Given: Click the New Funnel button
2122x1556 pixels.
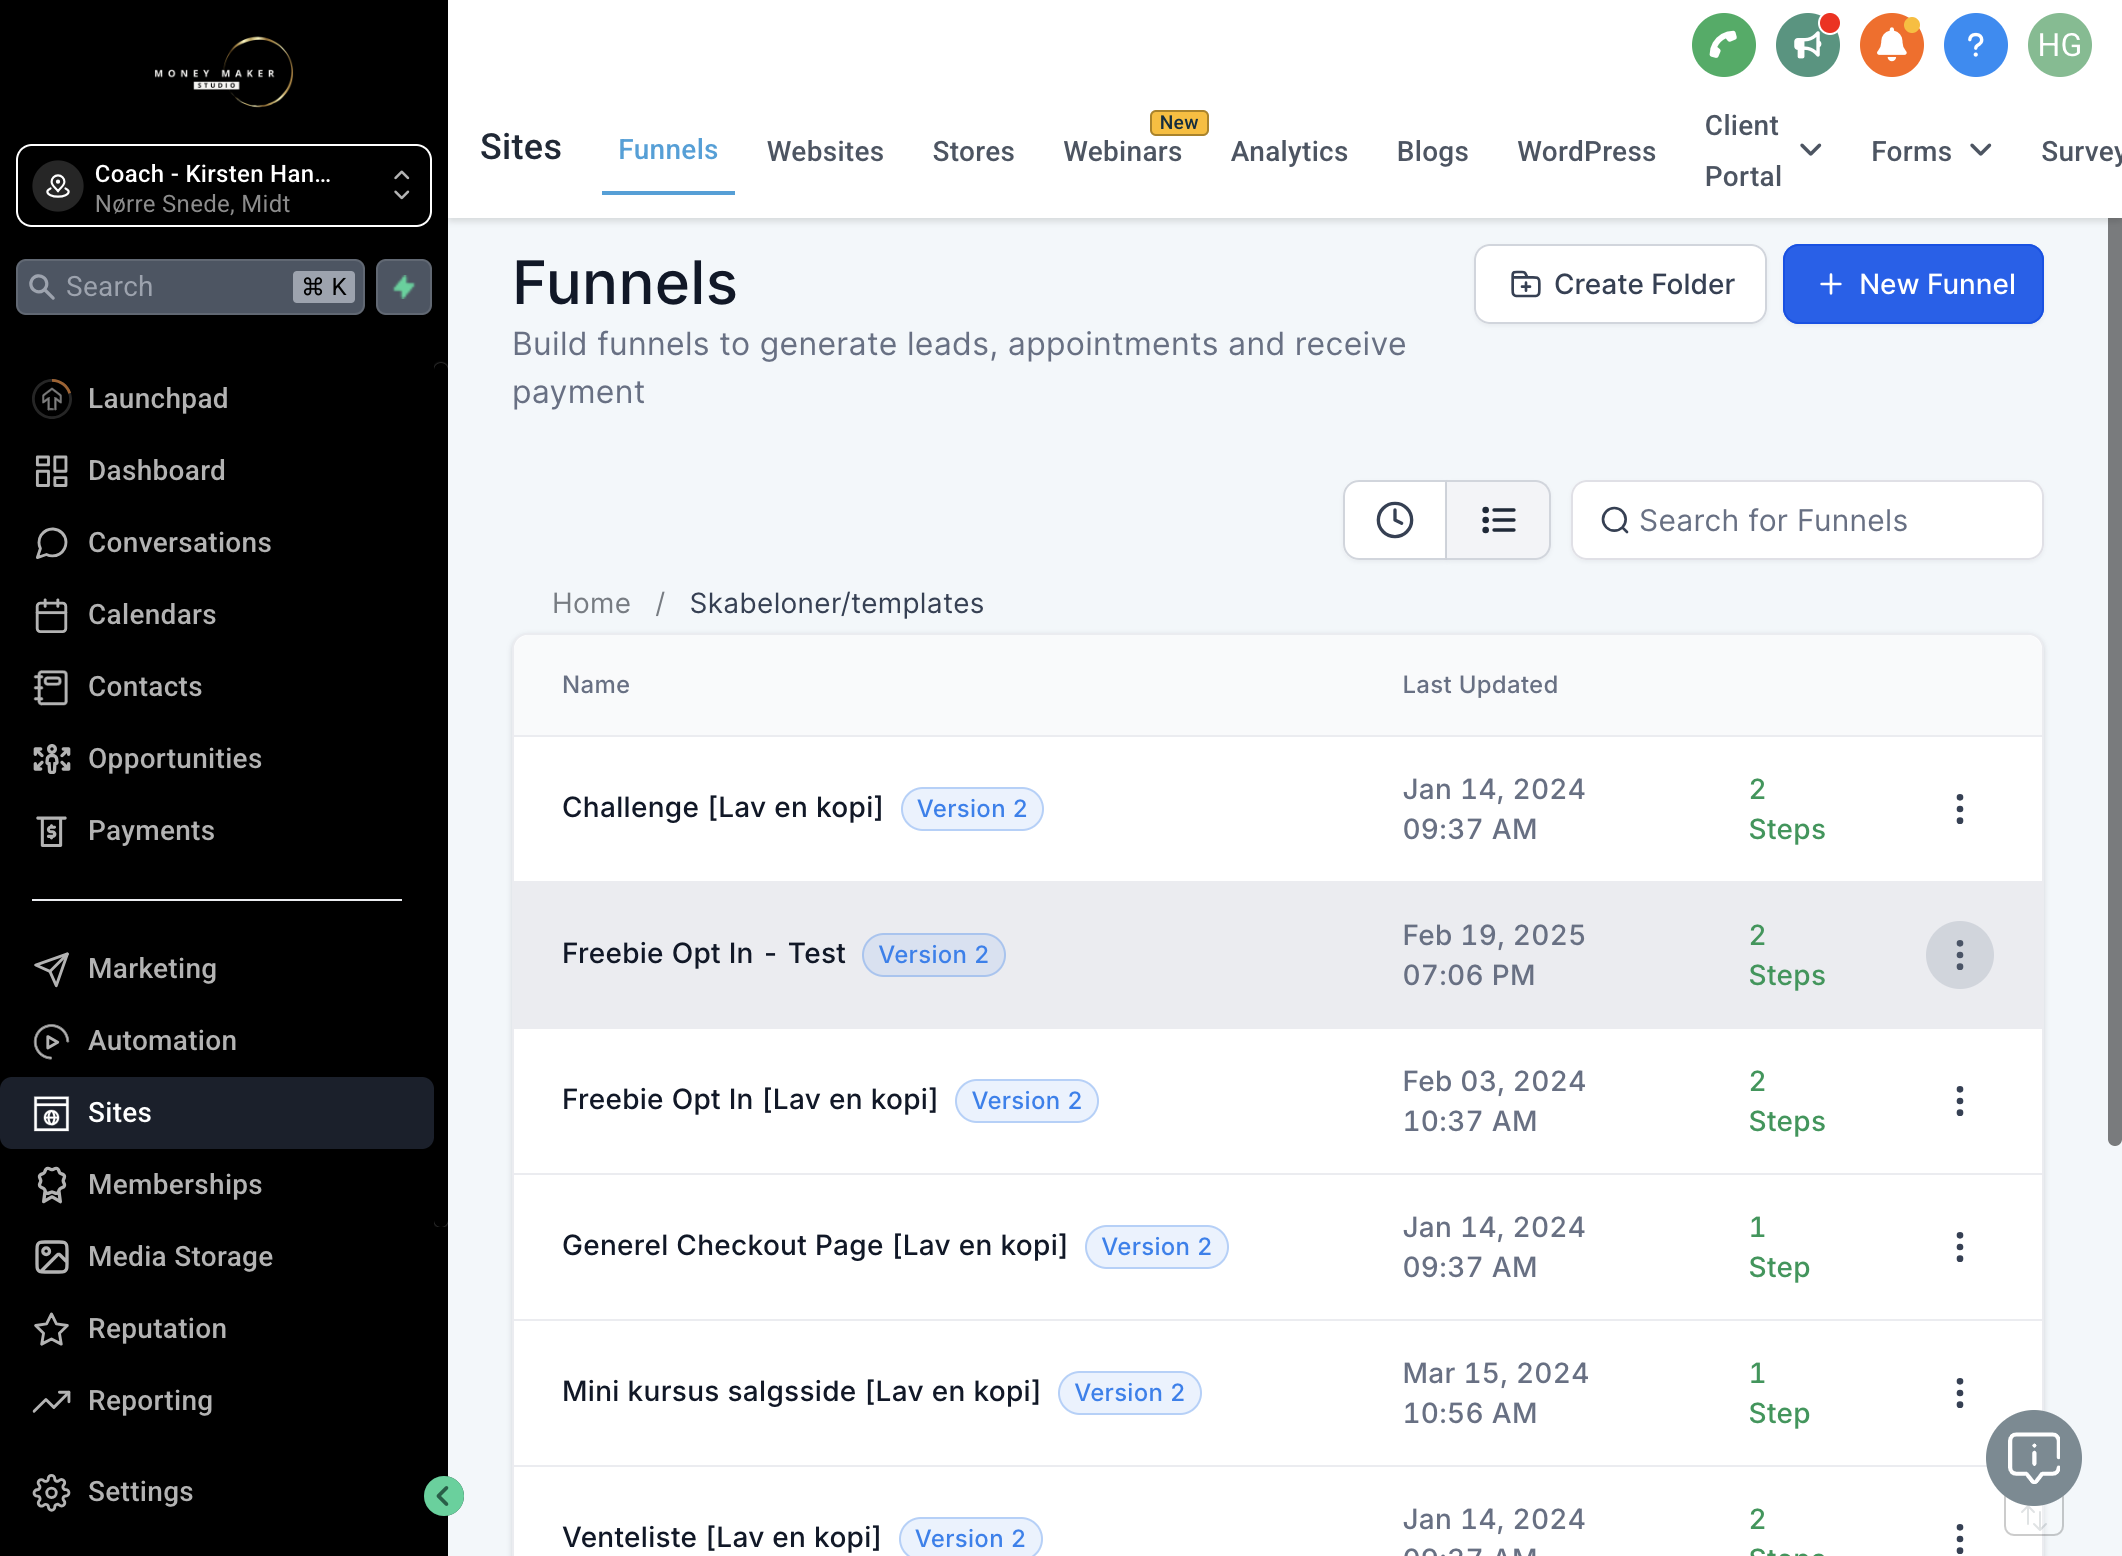Looking at the screenshot, I should (x=1913, y=284).
